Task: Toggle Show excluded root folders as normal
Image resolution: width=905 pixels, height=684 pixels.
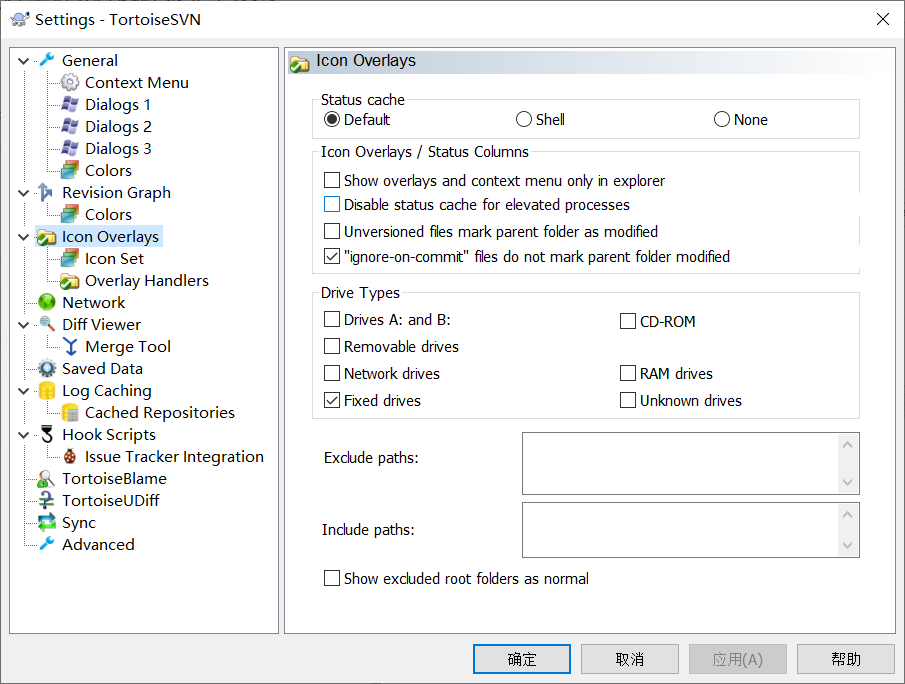Action: pyautogui.click(x=332, y=578)
